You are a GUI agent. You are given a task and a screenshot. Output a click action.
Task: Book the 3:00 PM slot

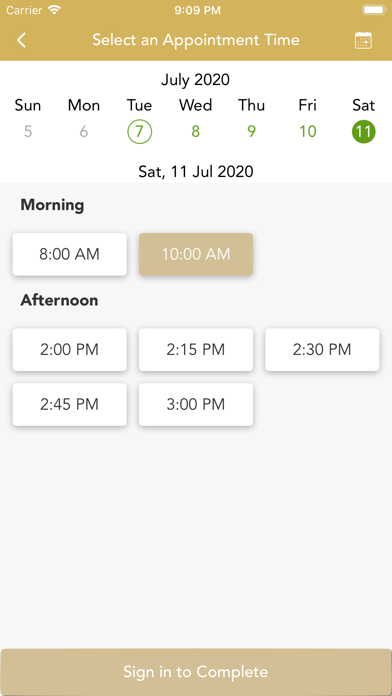point(196,405)
